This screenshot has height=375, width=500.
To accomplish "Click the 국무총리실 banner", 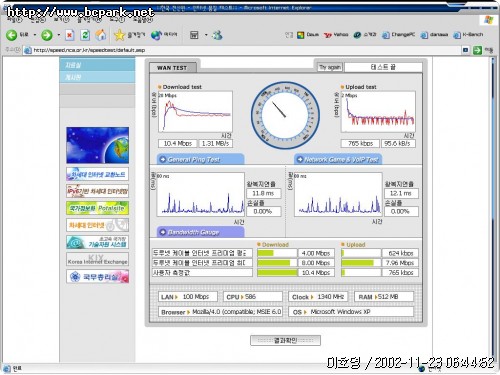I will (x=97, y=277).
